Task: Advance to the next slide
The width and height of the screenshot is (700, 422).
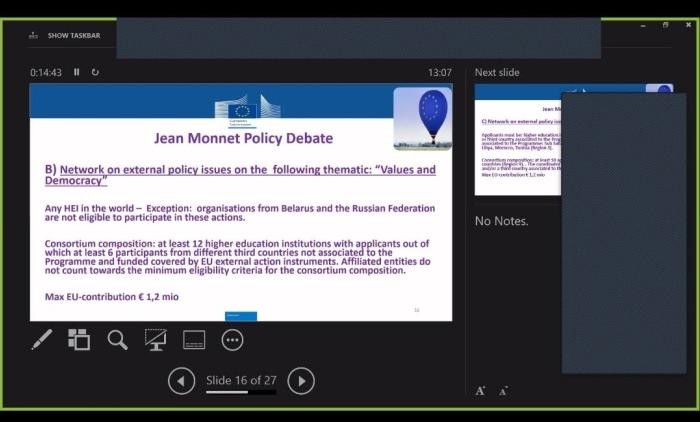Action: pos(301,380)
